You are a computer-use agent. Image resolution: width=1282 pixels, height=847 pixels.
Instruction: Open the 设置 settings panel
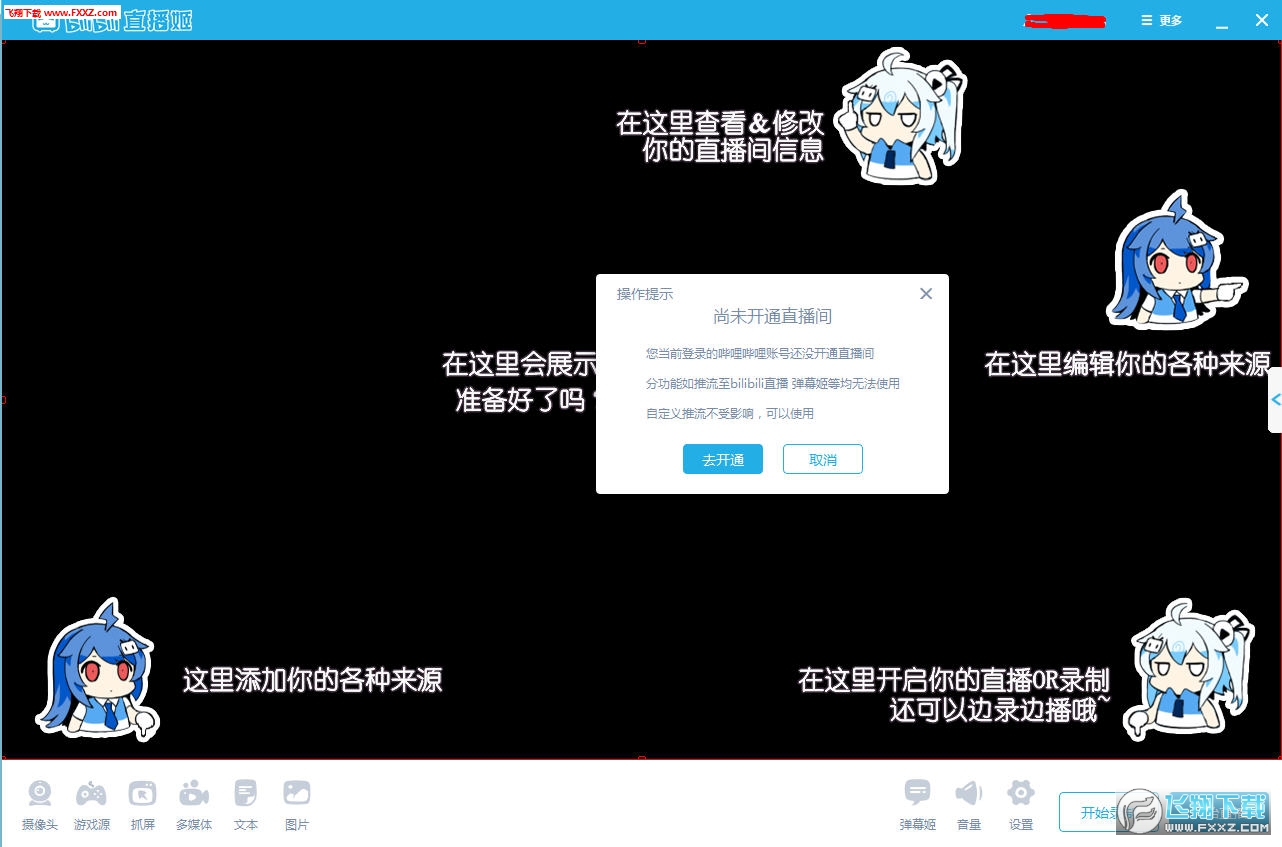(1020, 803)
